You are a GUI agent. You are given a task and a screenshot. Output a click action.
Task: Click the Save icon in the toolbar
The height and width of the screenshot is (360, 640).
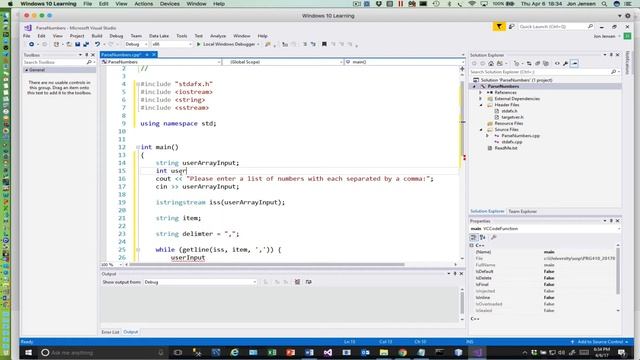pos(77,44)
